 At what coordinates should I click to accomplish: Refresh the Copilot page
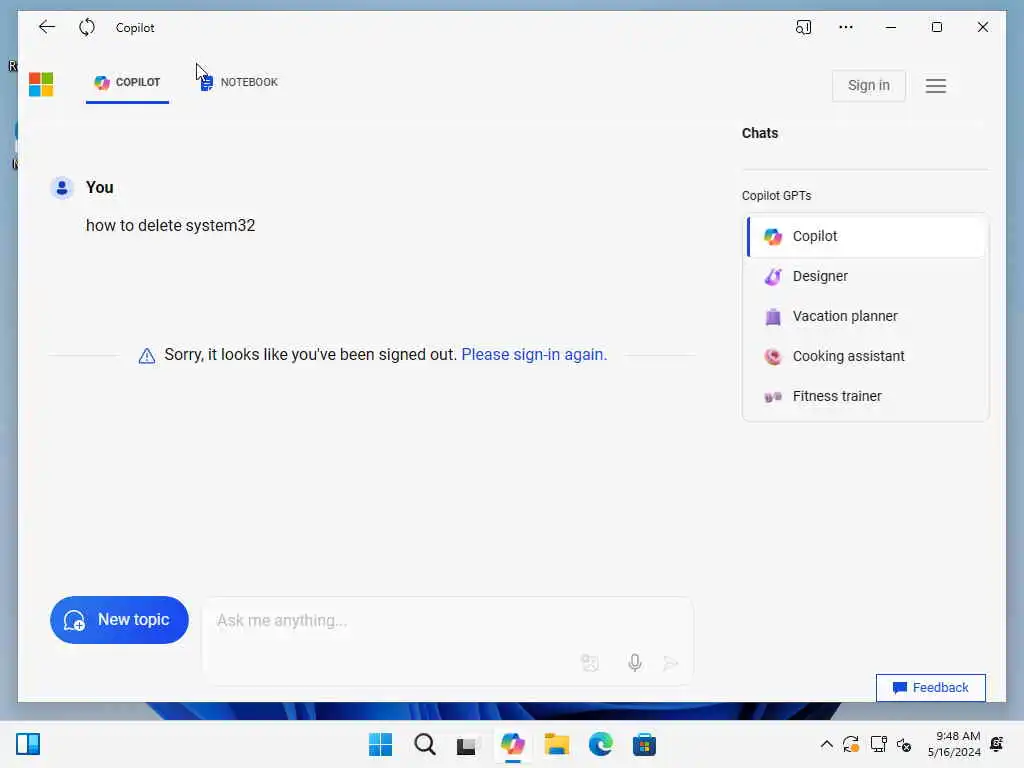[x=87, y=27]
